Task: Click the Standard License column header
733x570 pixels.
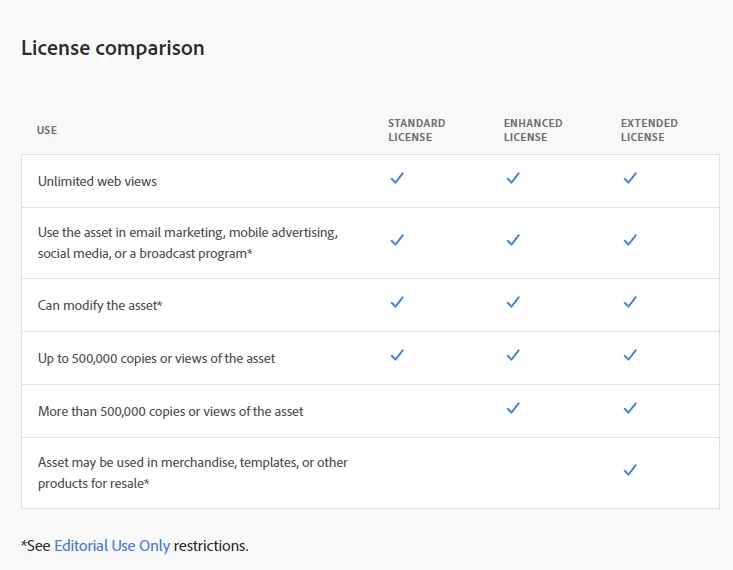Action: click(x=416, y=130)
